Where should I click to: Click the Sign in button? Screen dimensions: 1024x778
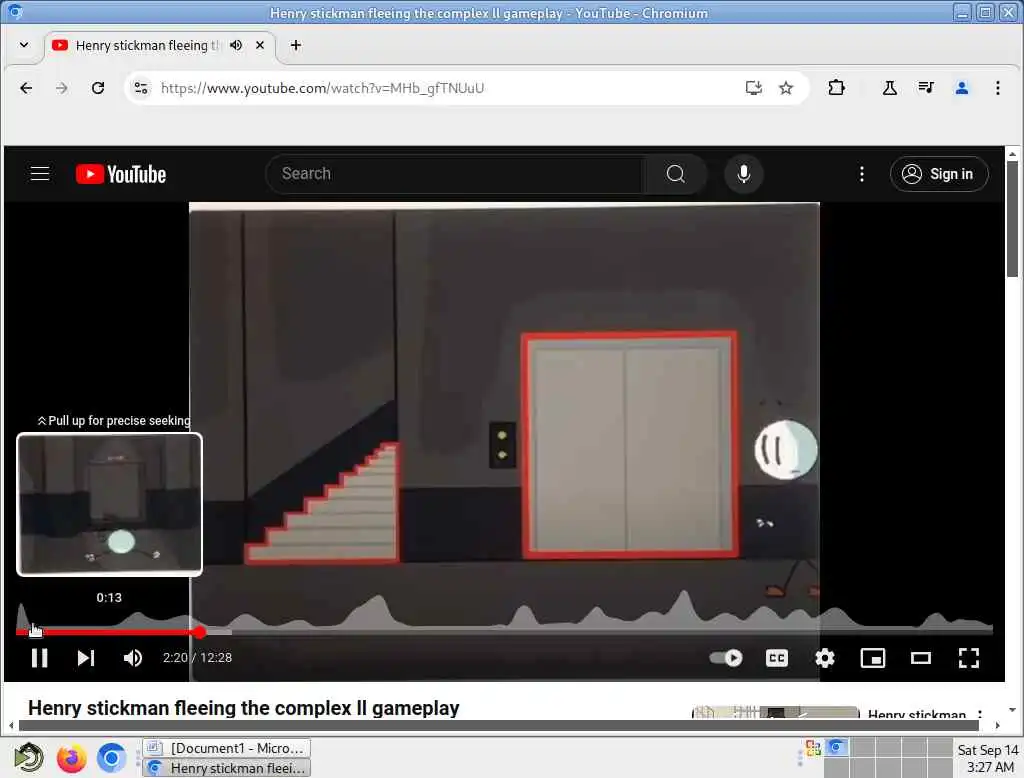[x=939, y=174]
